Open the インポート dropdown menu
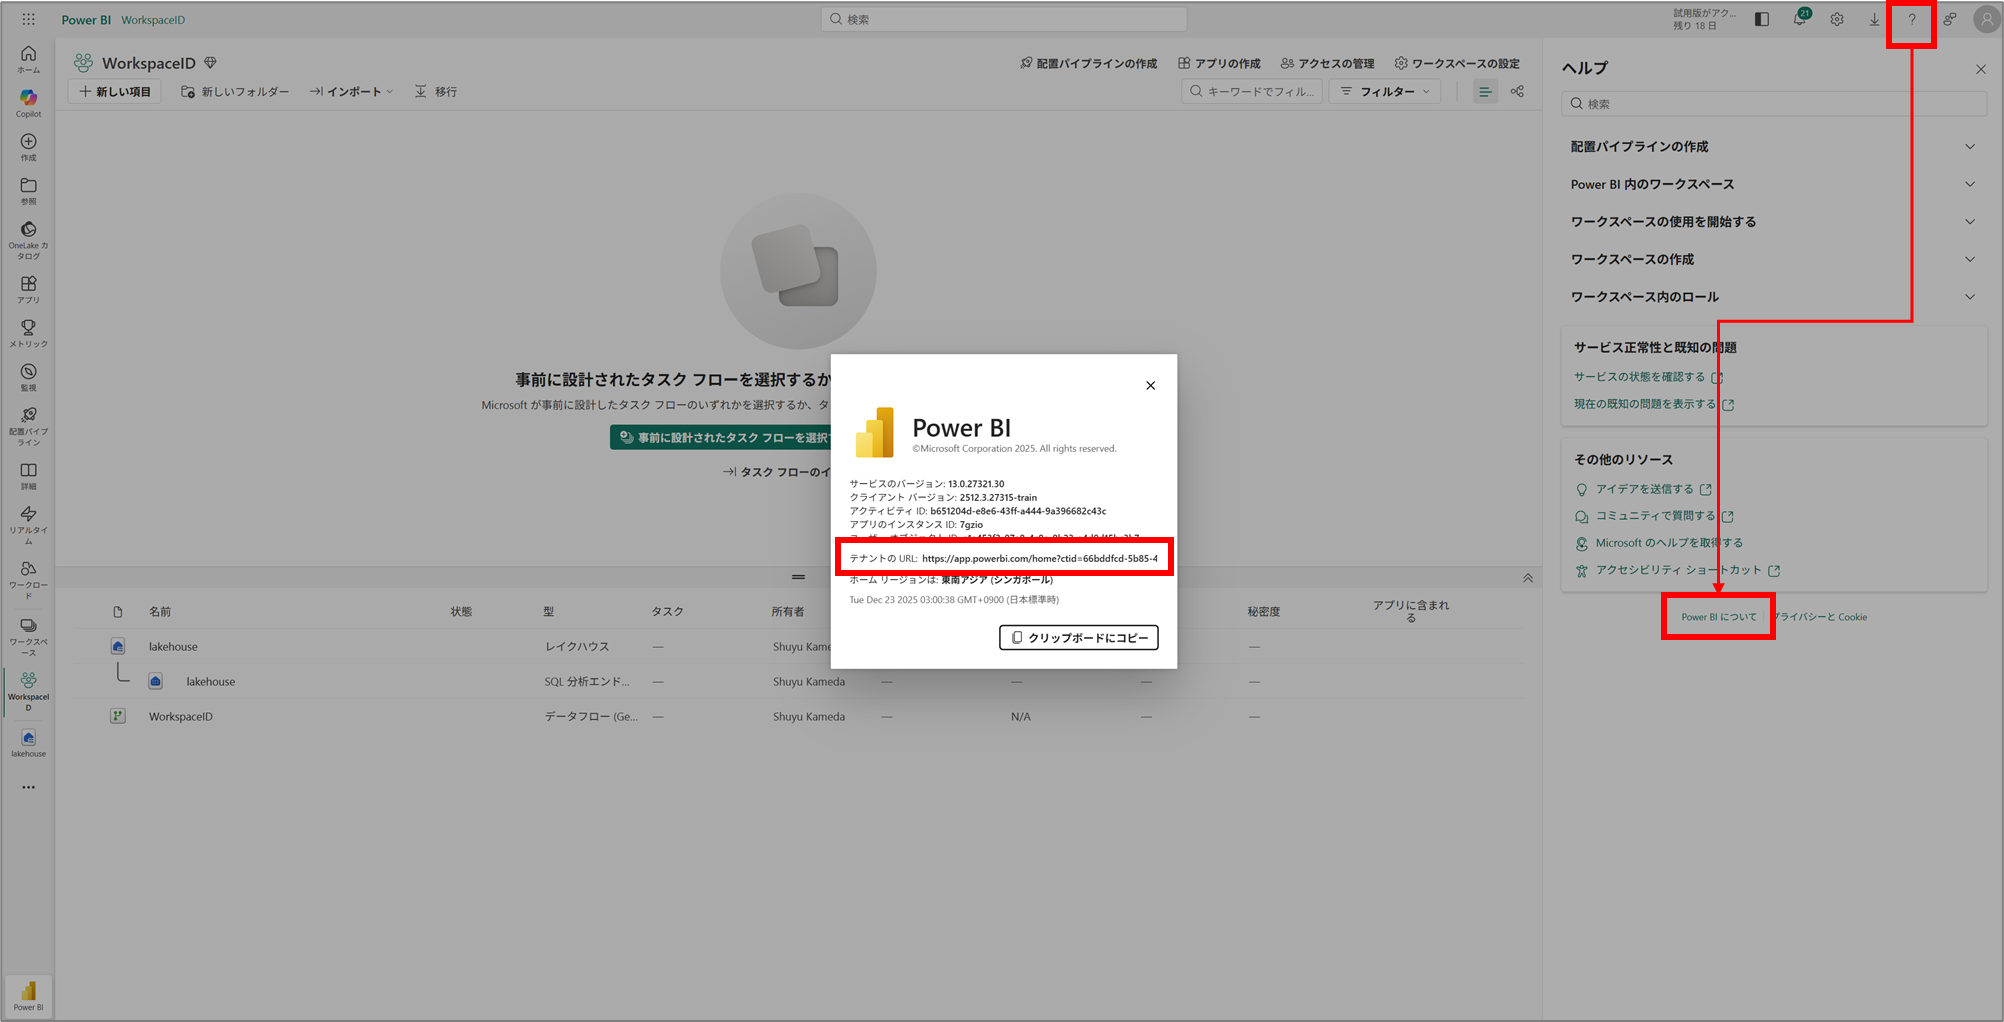 pyautogui.click(x=351, y=91)
